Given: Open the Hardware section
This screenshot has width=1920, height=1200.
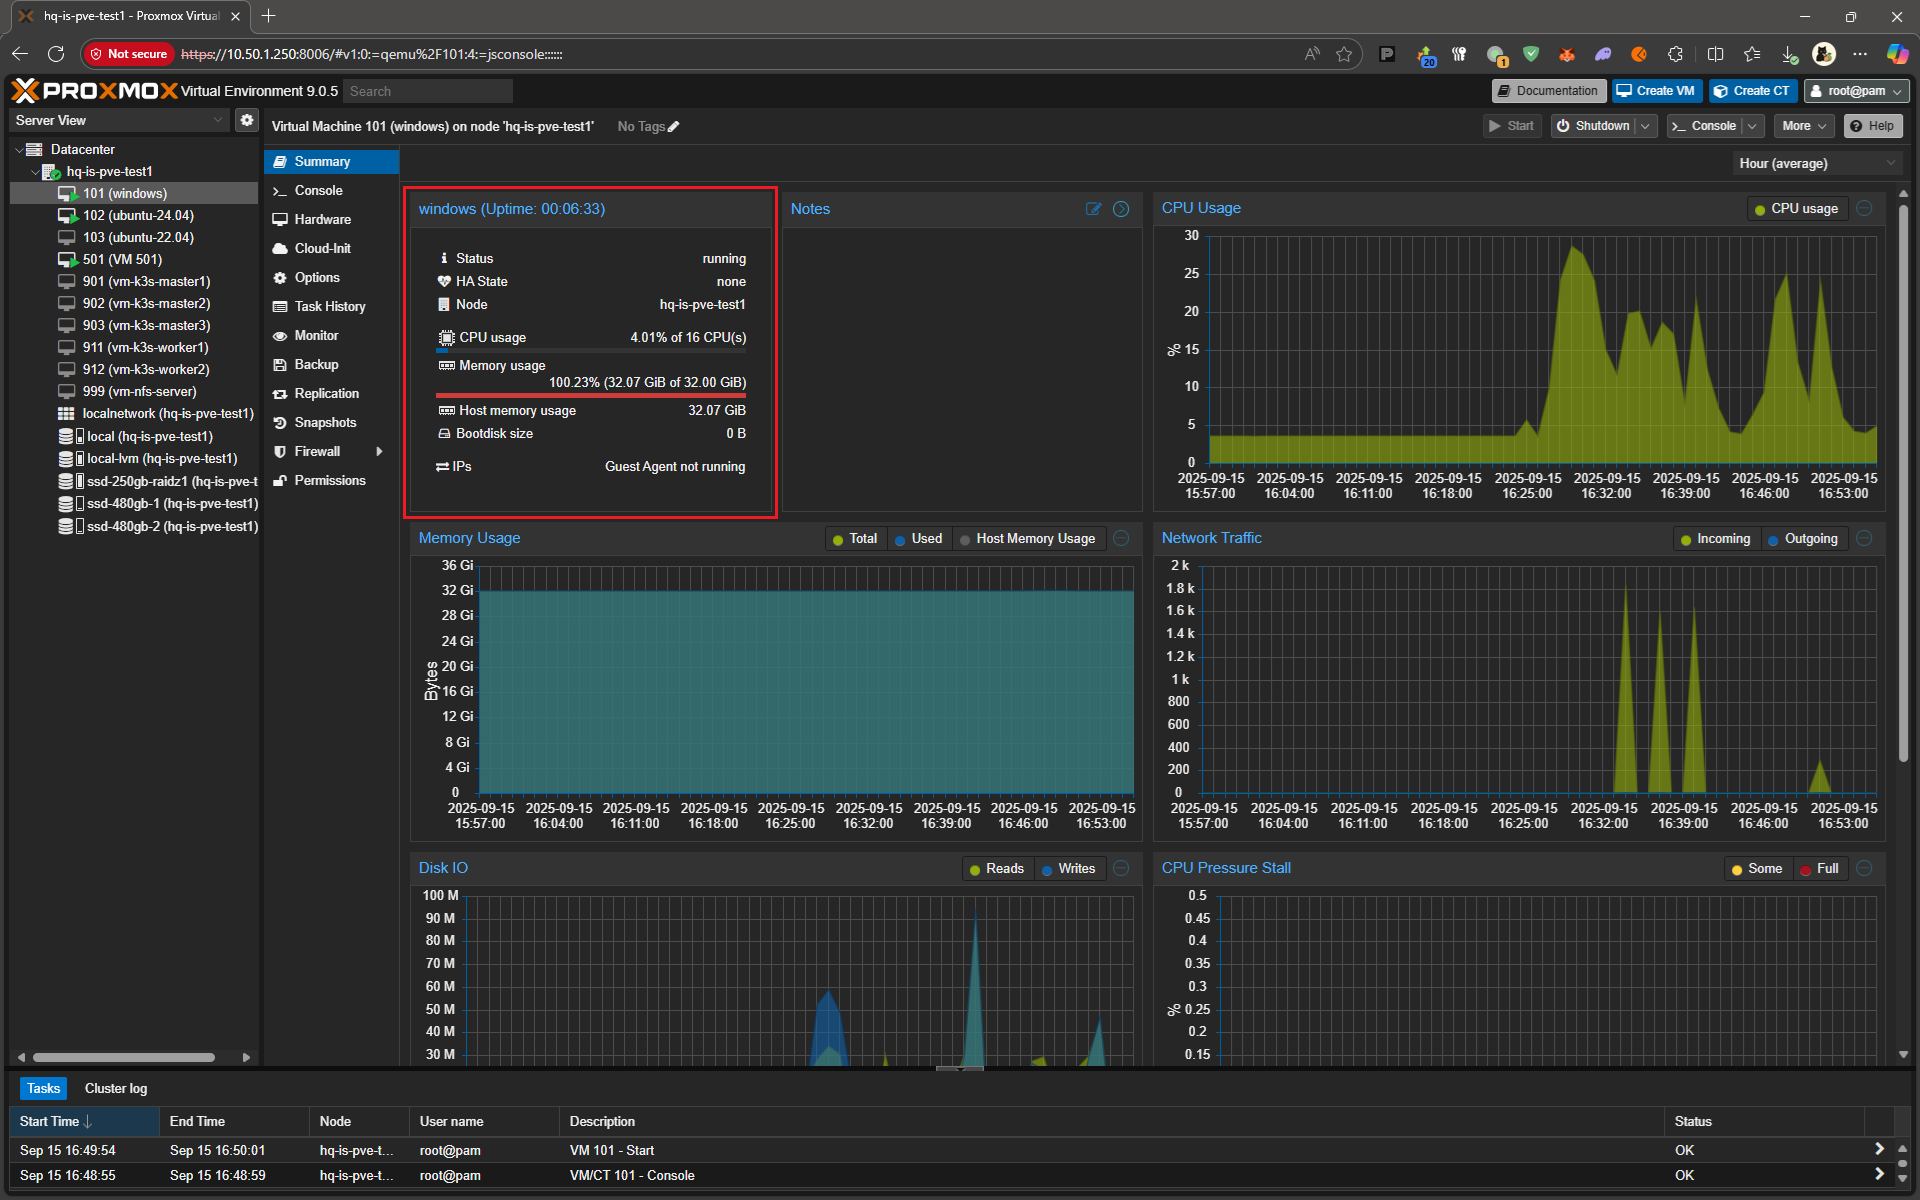Looking at the screenshot, I should (x=332, y=219).
